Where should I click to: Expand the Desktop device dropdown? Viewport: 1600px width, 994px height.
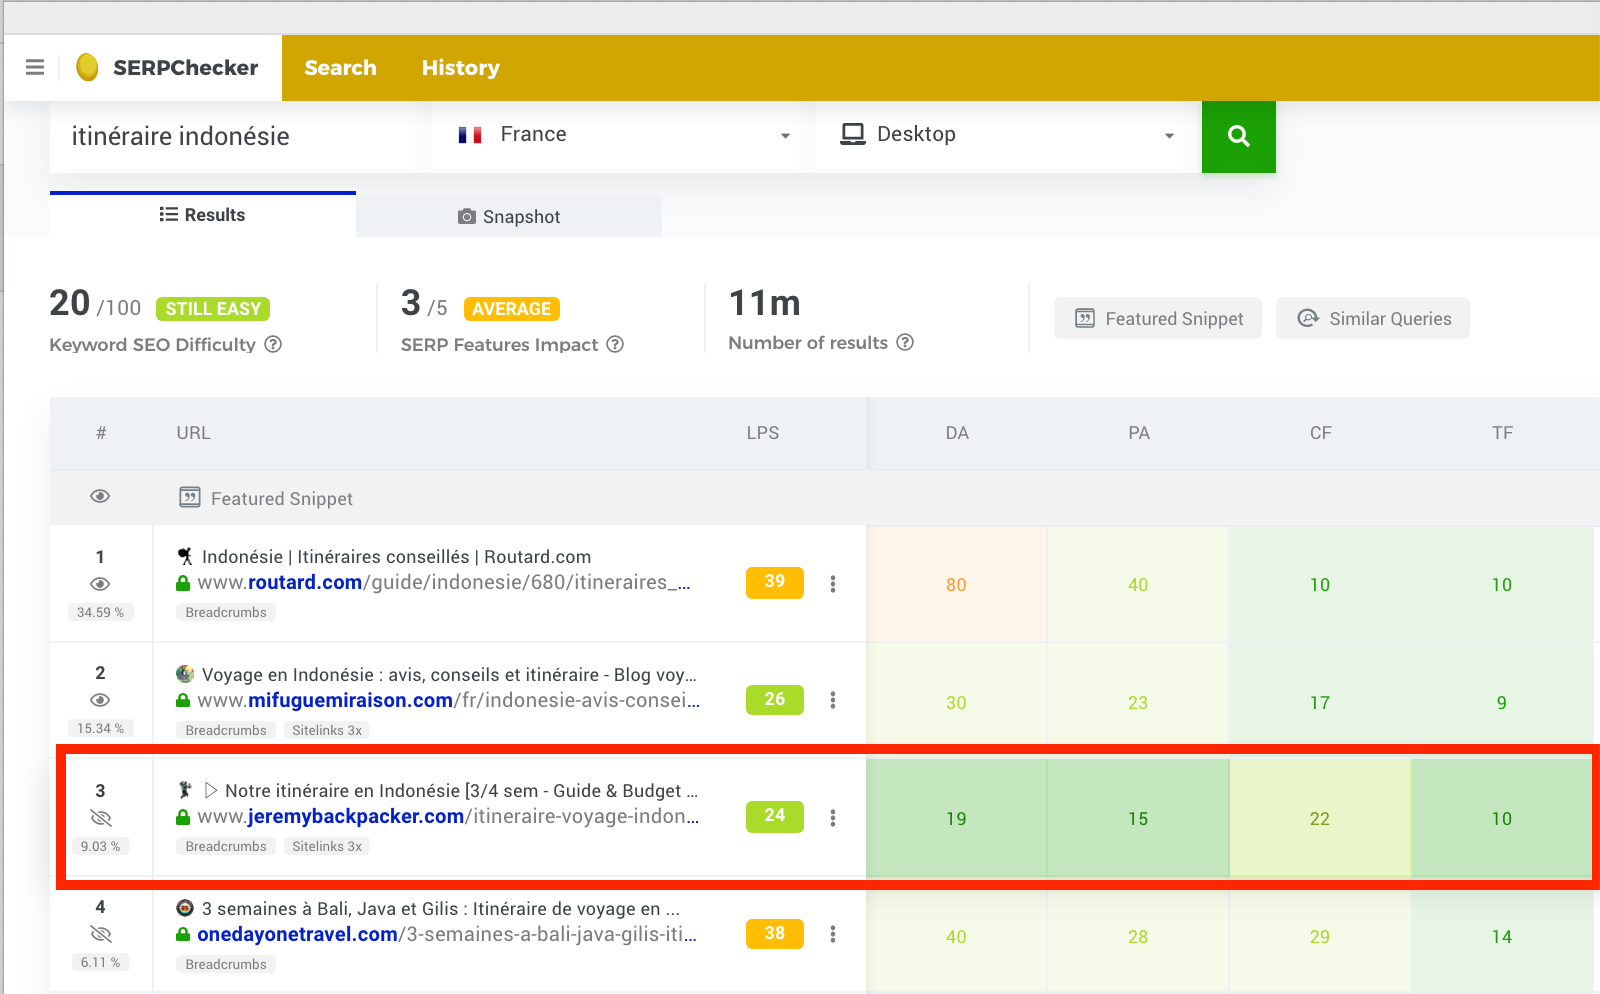point(1008,135)
